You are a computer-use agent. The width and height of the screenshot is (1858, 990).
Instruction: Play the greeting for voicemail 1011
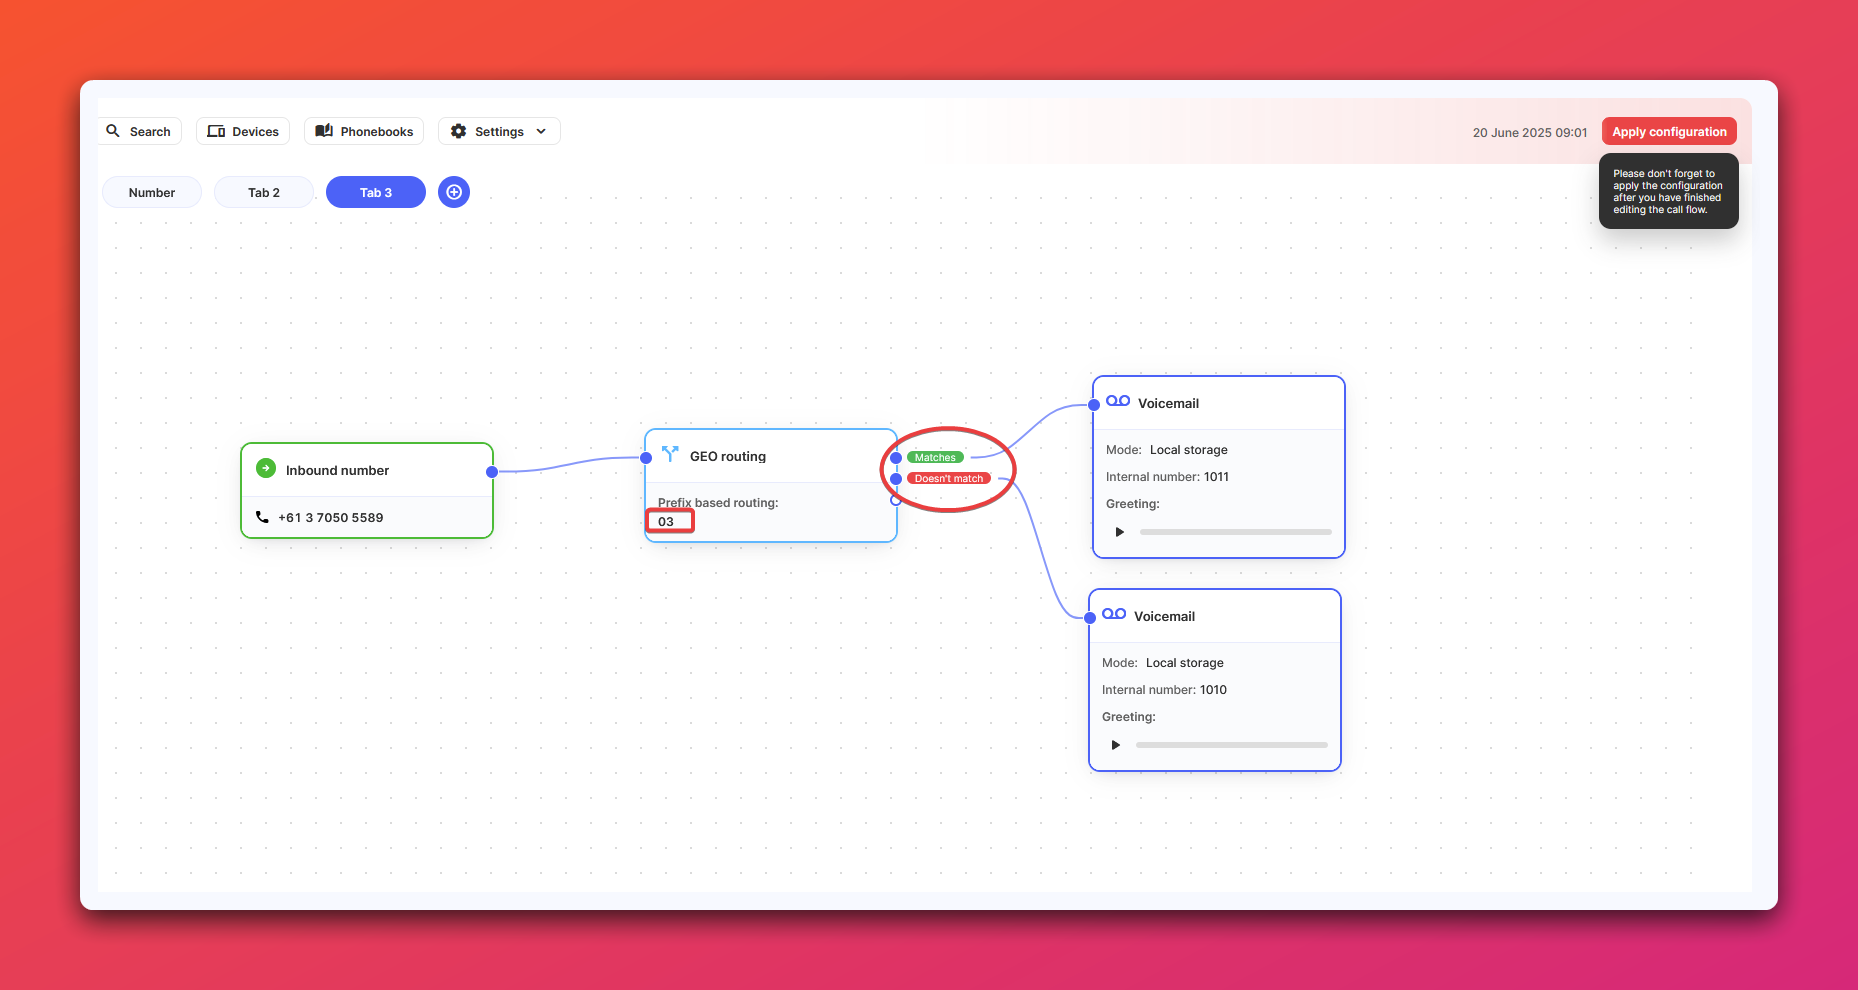coord(1120,532)
